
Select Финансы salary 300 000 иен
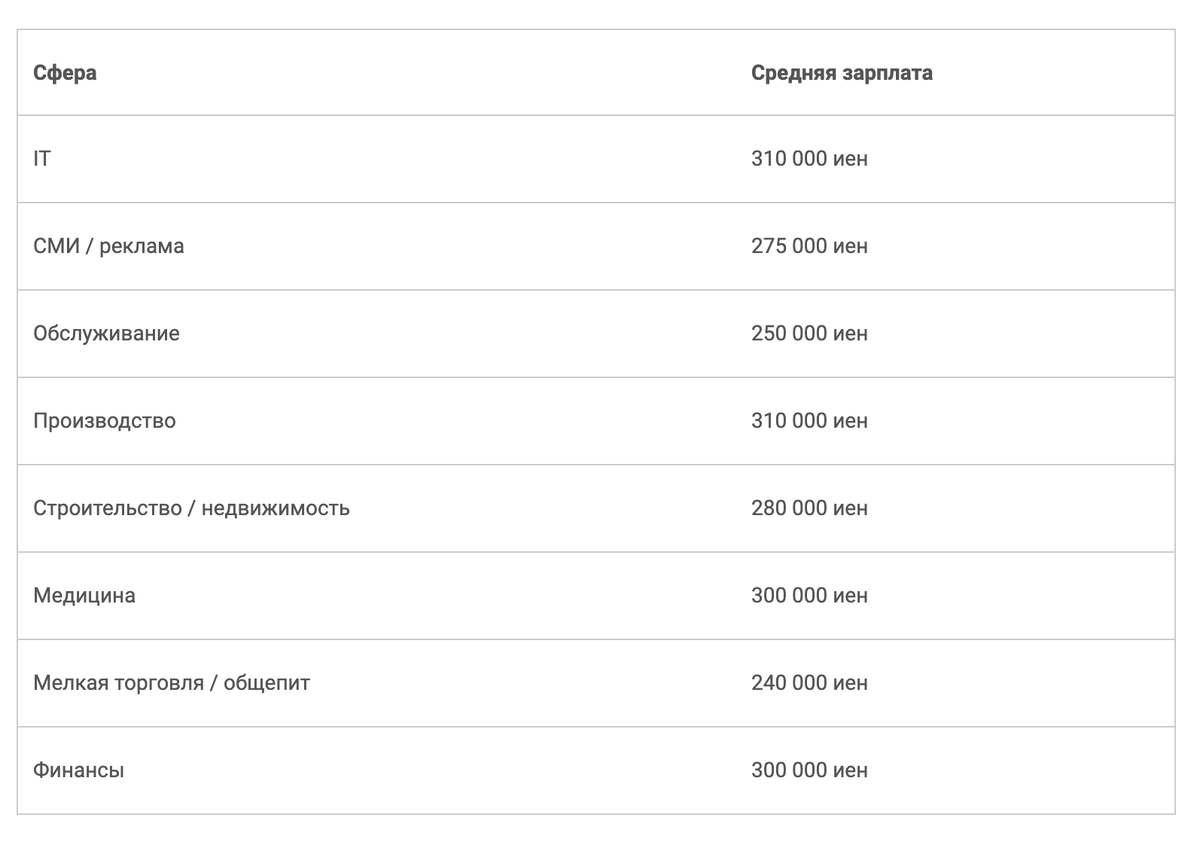(809, 771)
